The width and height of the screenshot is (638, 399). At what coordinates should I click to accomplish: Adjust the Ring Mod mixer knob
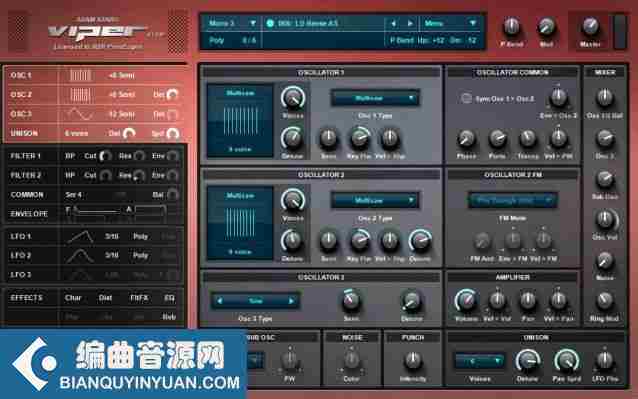(x=605, y=301)
